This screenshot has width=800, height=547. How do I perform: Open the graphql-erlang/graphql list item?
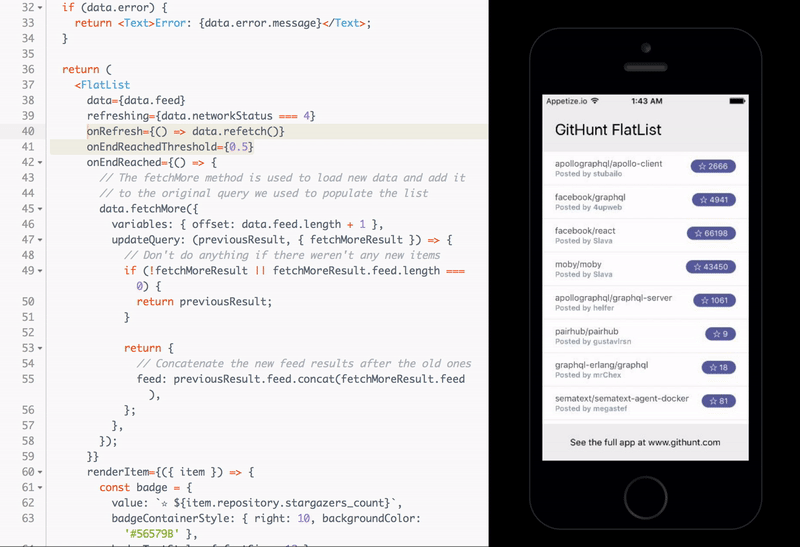click(x=645, y=369)
